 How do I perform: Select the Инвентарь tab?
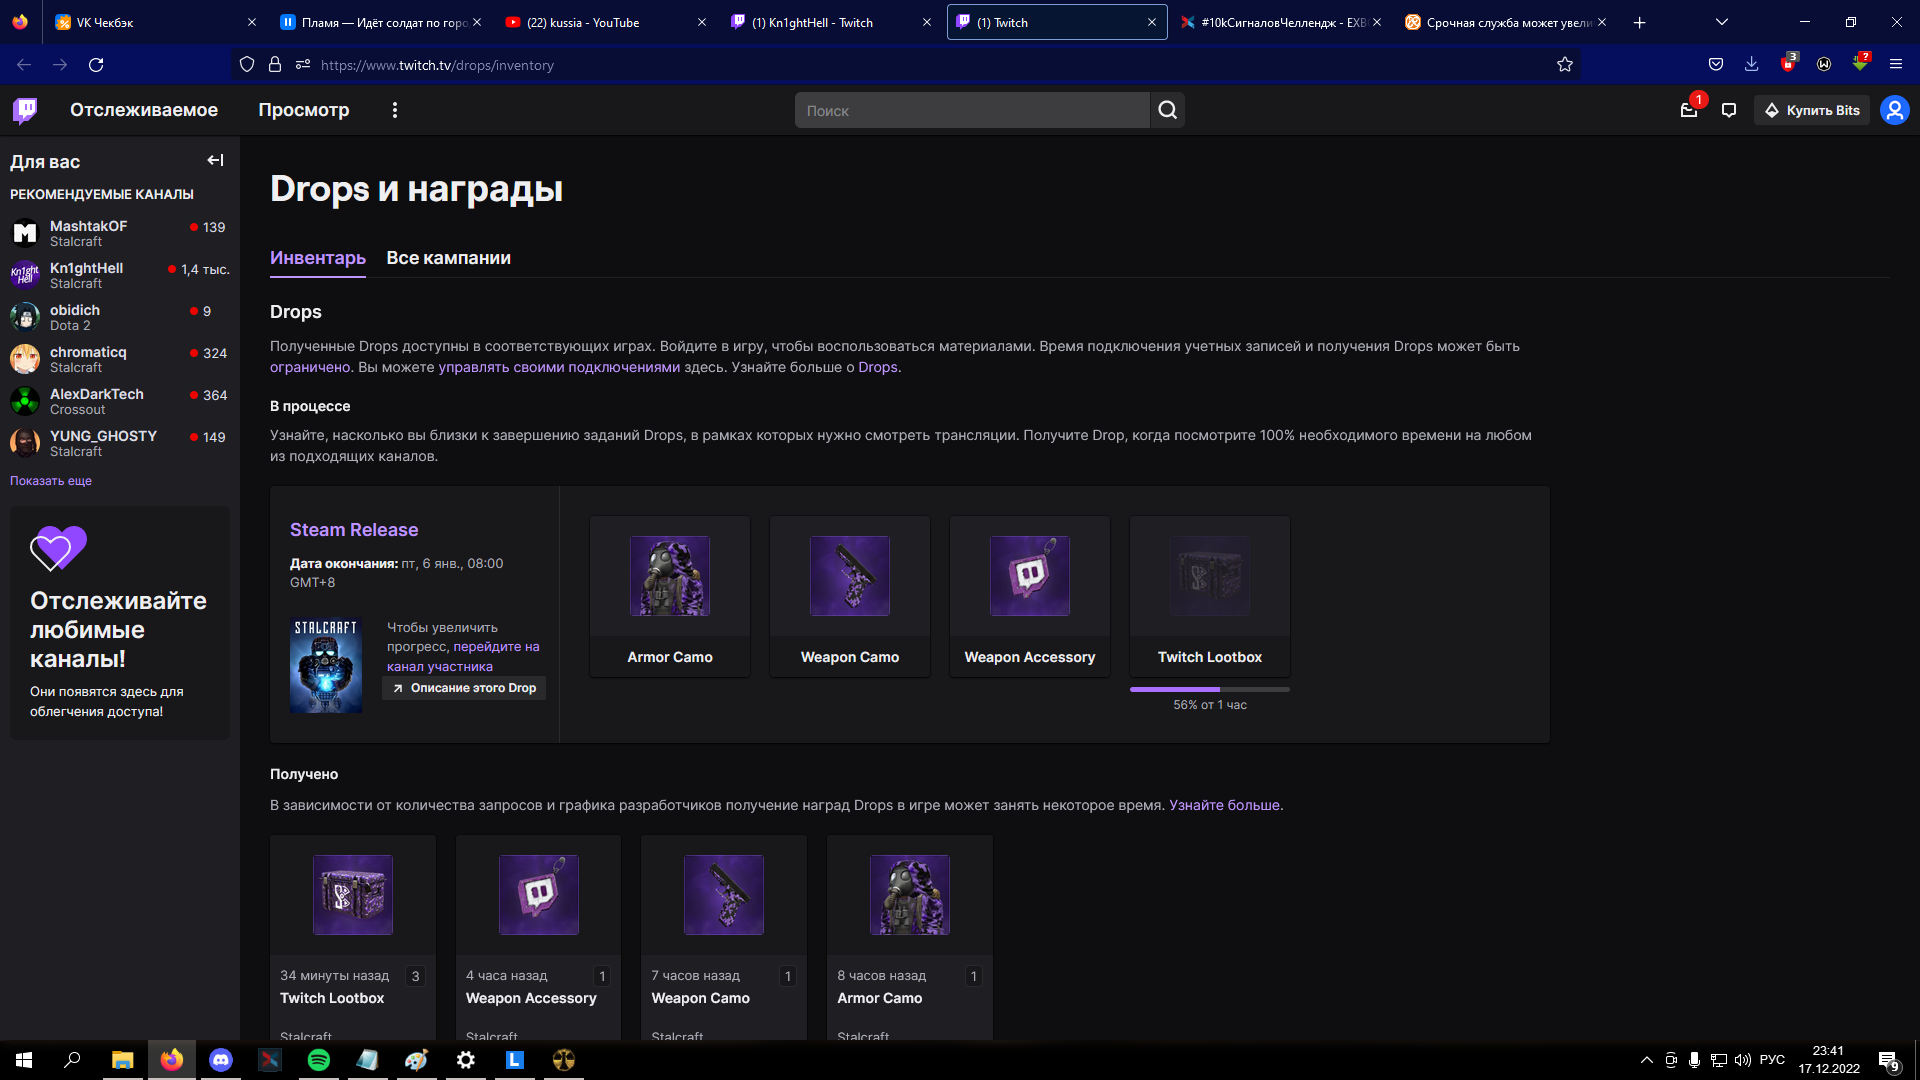pos(318,258)
